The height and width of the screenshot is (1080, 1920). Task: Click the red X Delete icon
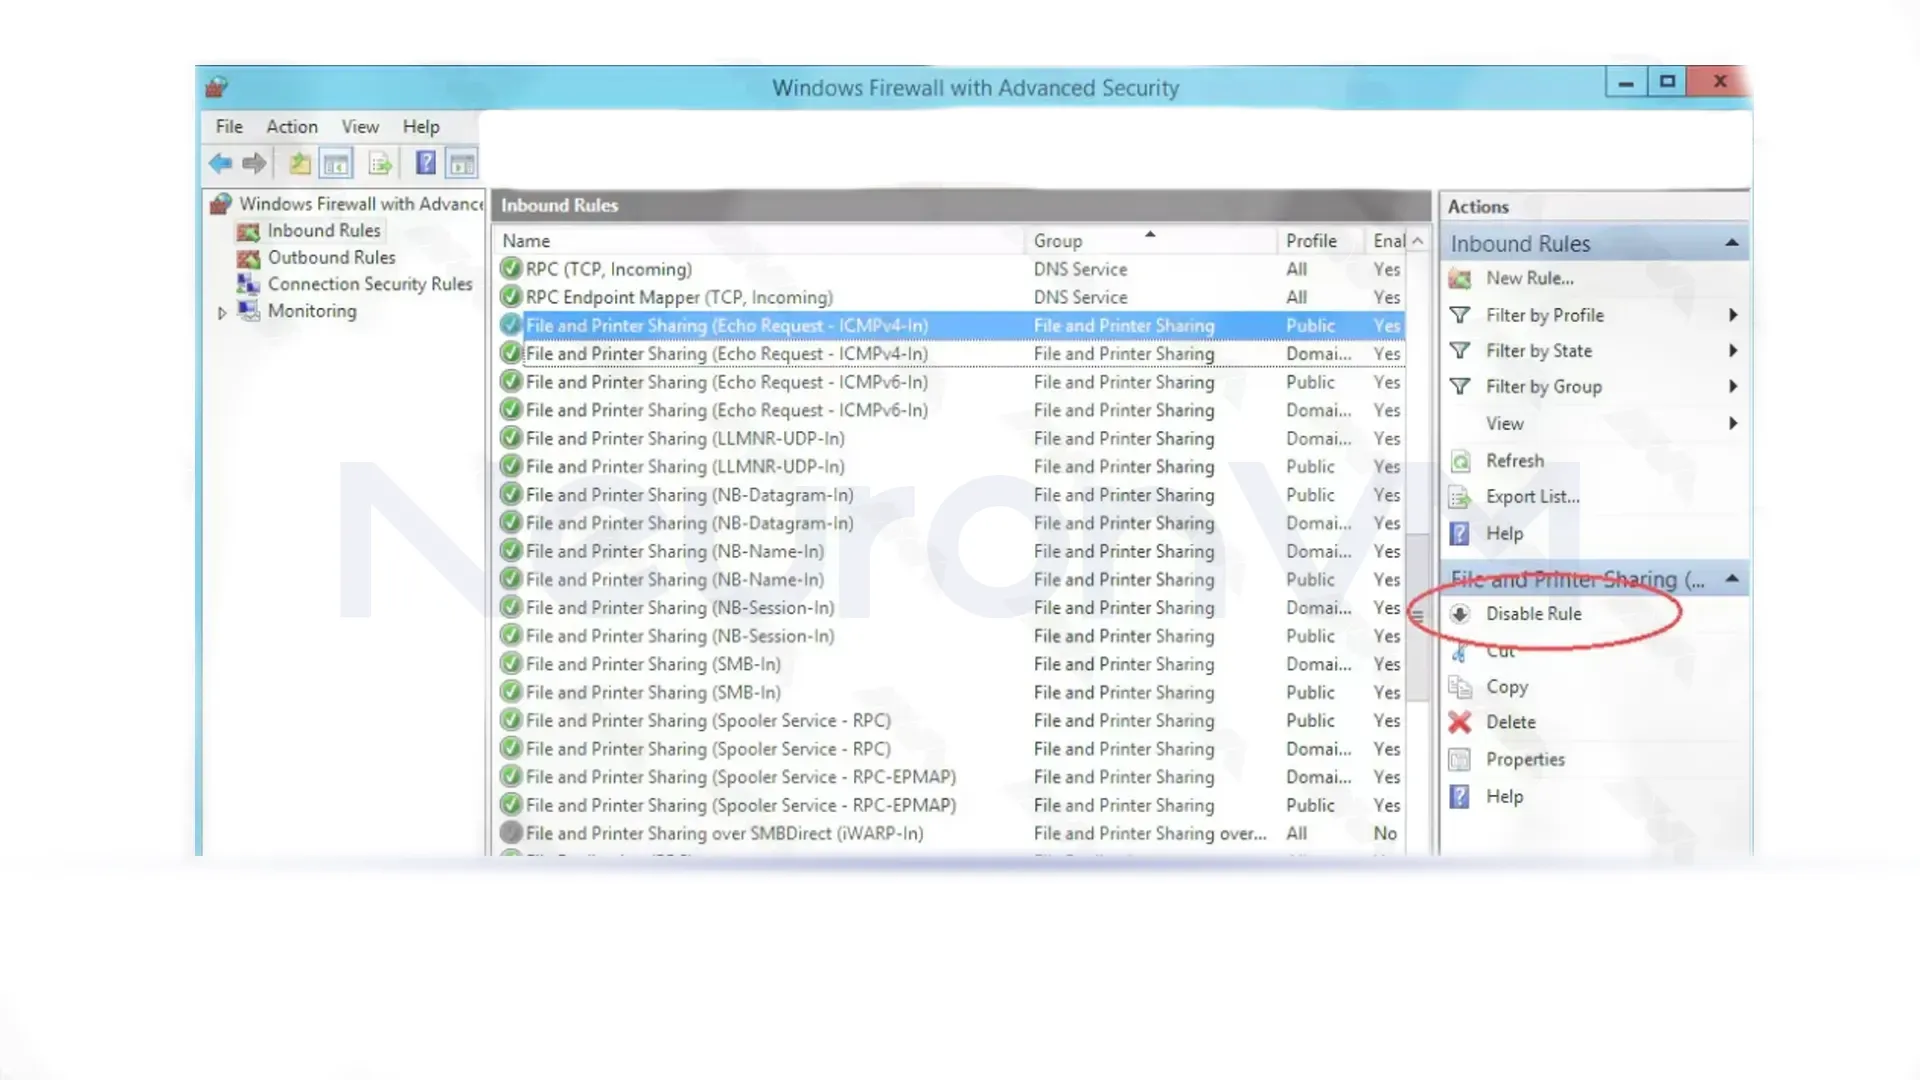point(1460,722)
